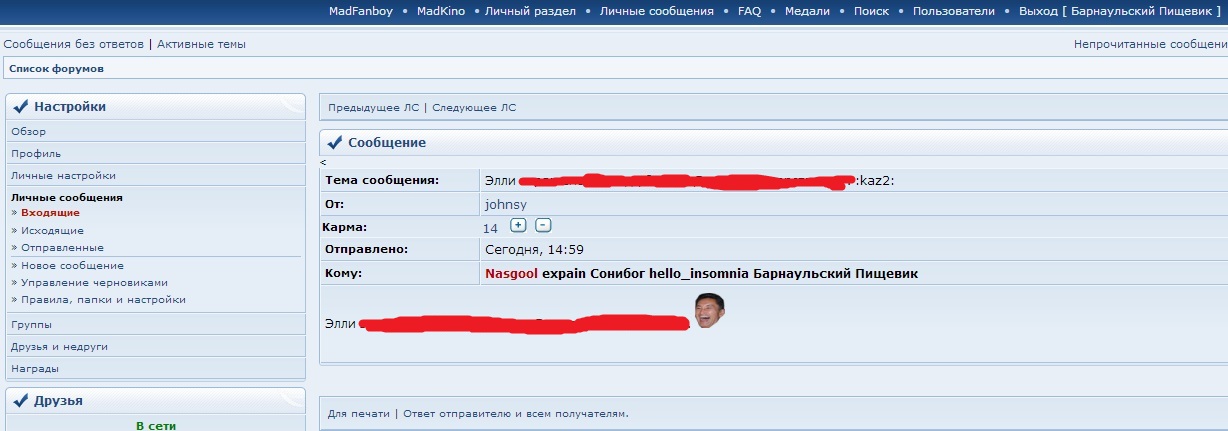Screen dimensions: 1228x431
Task: Open Управление черновиками drafts
Action: pyautogui.click(x=94, y=283)
